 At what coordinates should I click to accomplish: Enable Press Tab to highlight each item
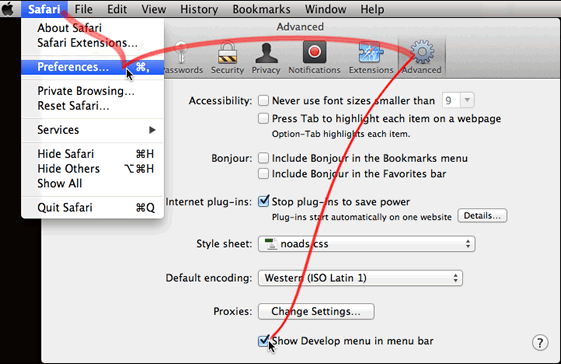[263, 118]
